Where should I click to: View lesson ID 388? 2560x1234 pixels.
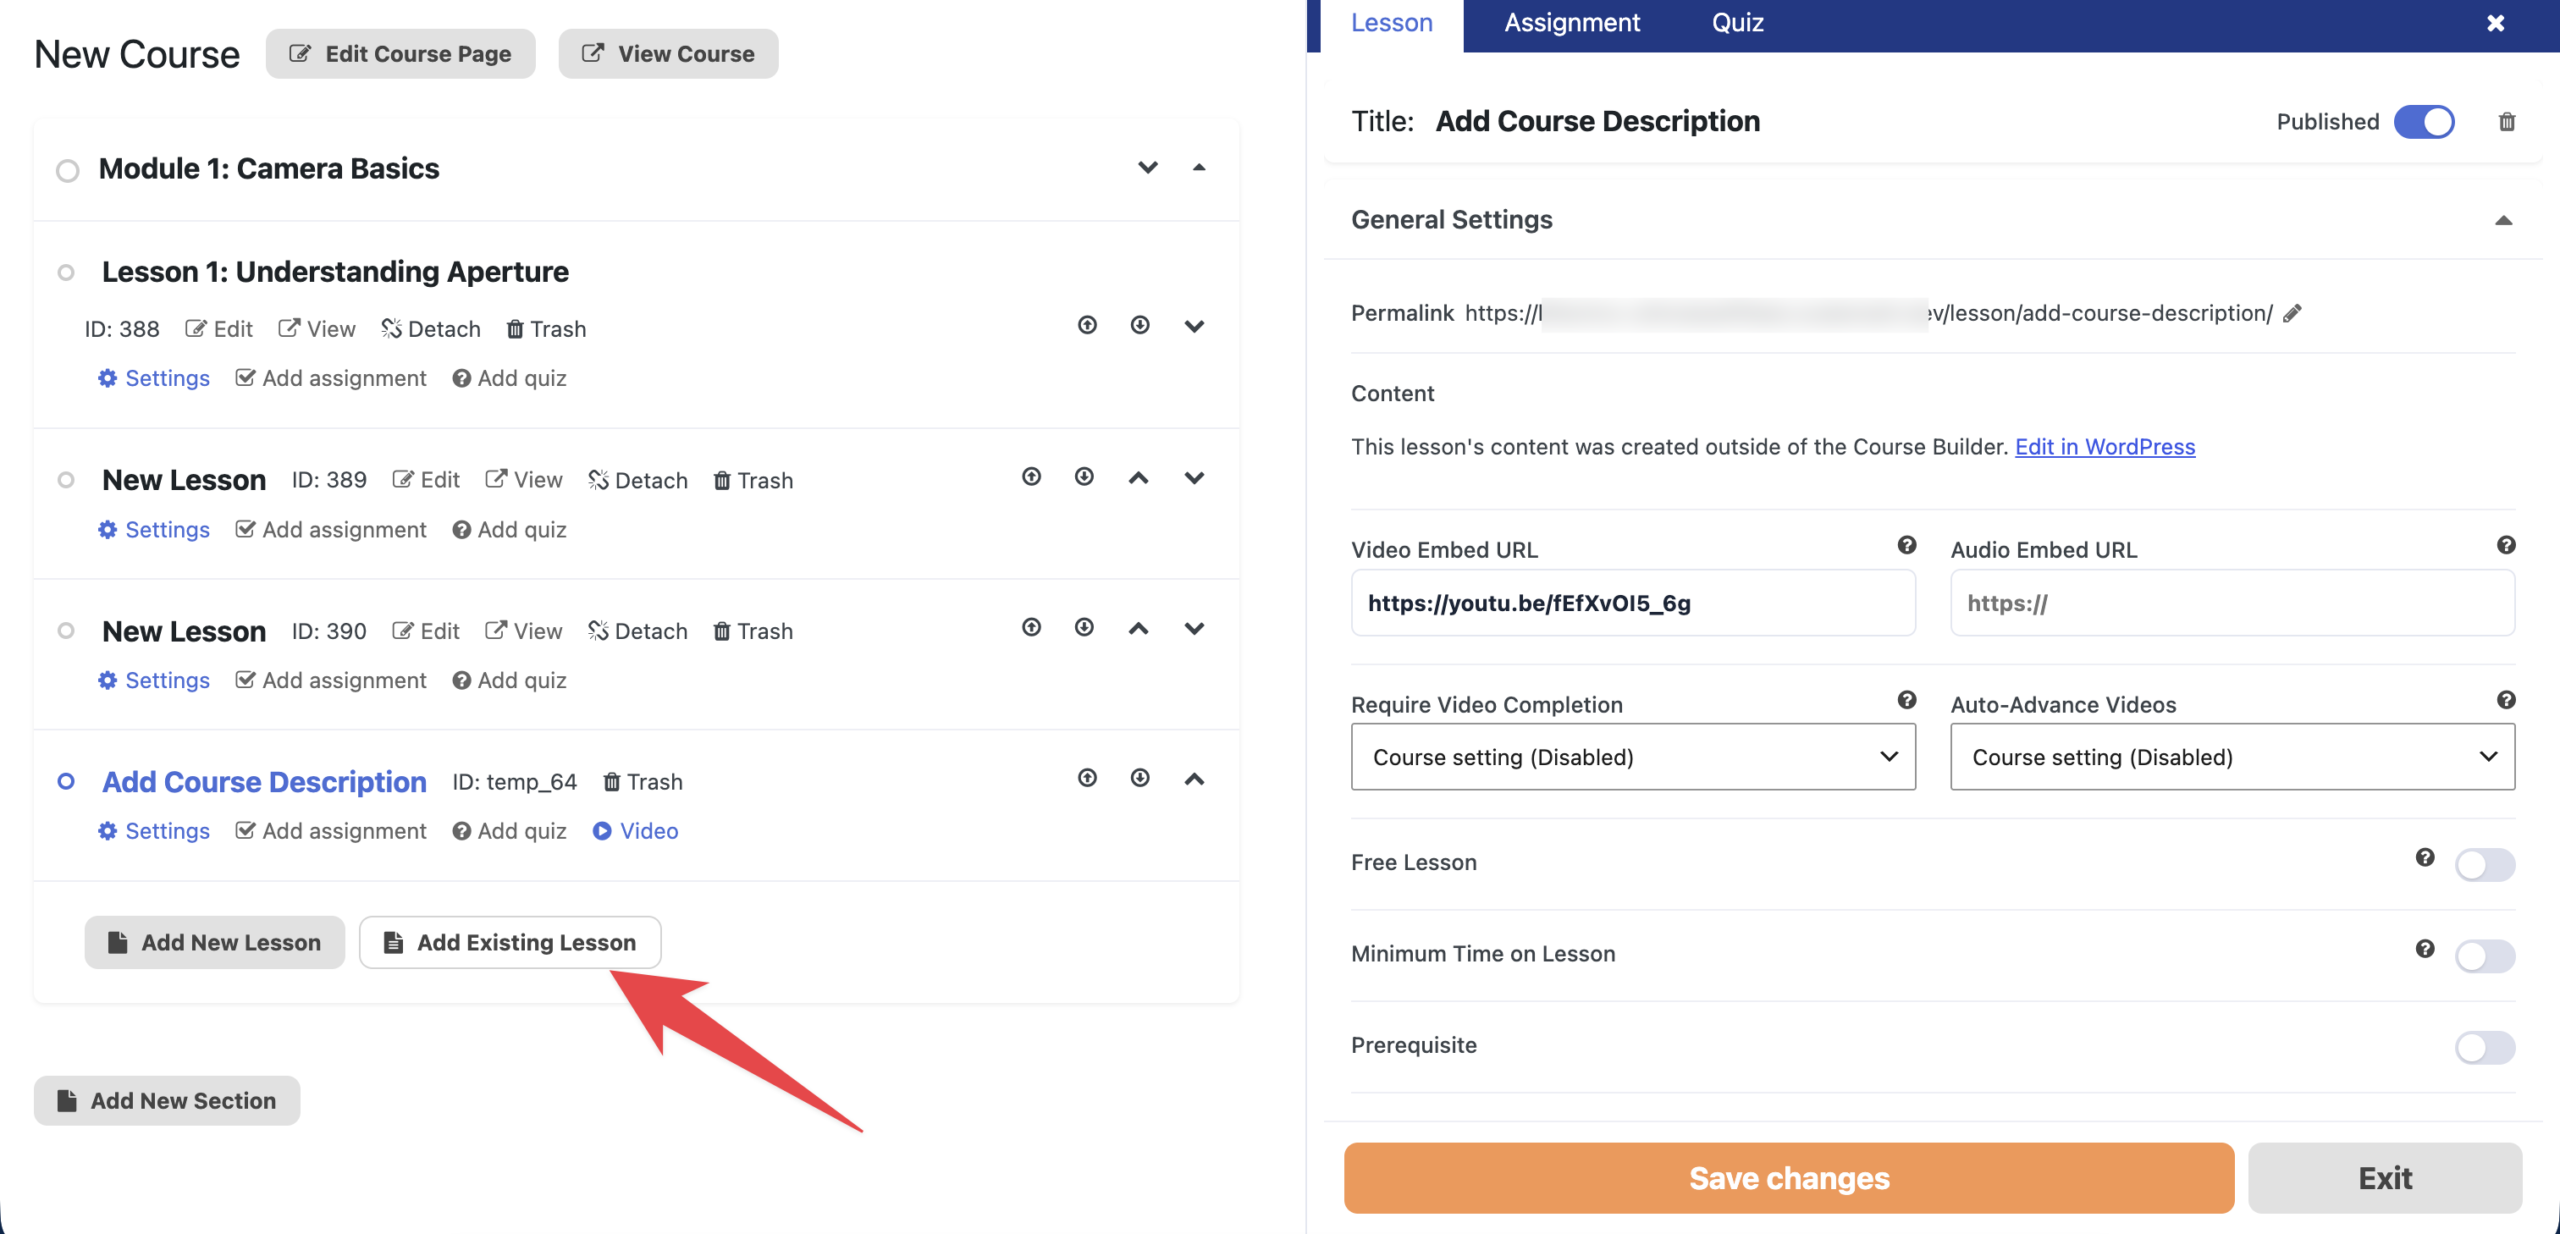pos(317,329)
